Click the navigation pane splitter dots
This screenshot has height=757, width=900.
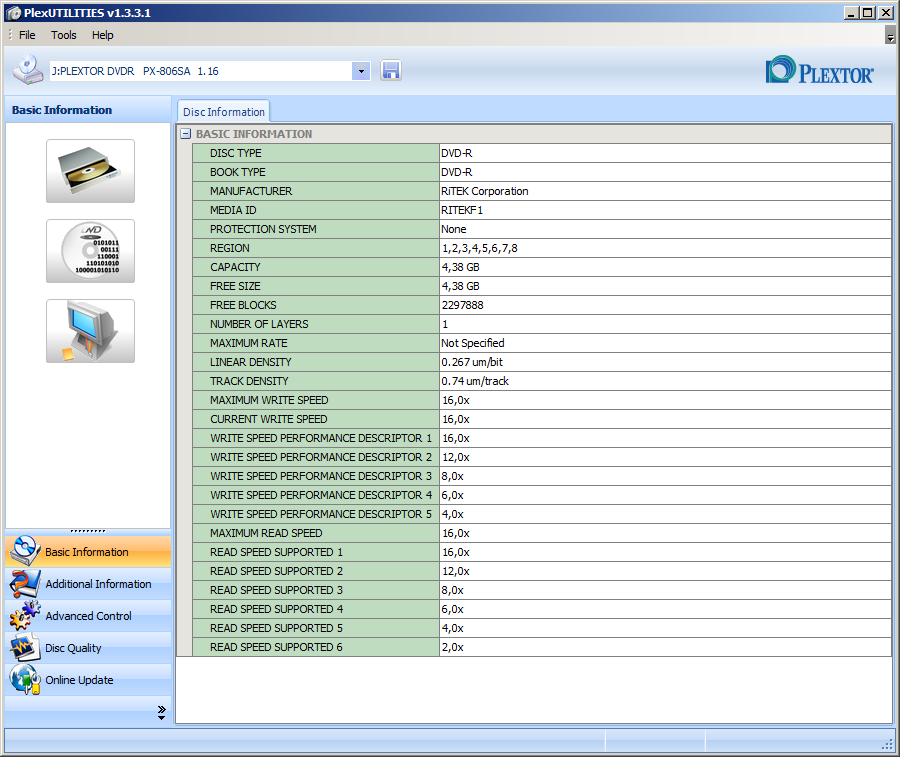pyautogui.click(x=88, y=531)
